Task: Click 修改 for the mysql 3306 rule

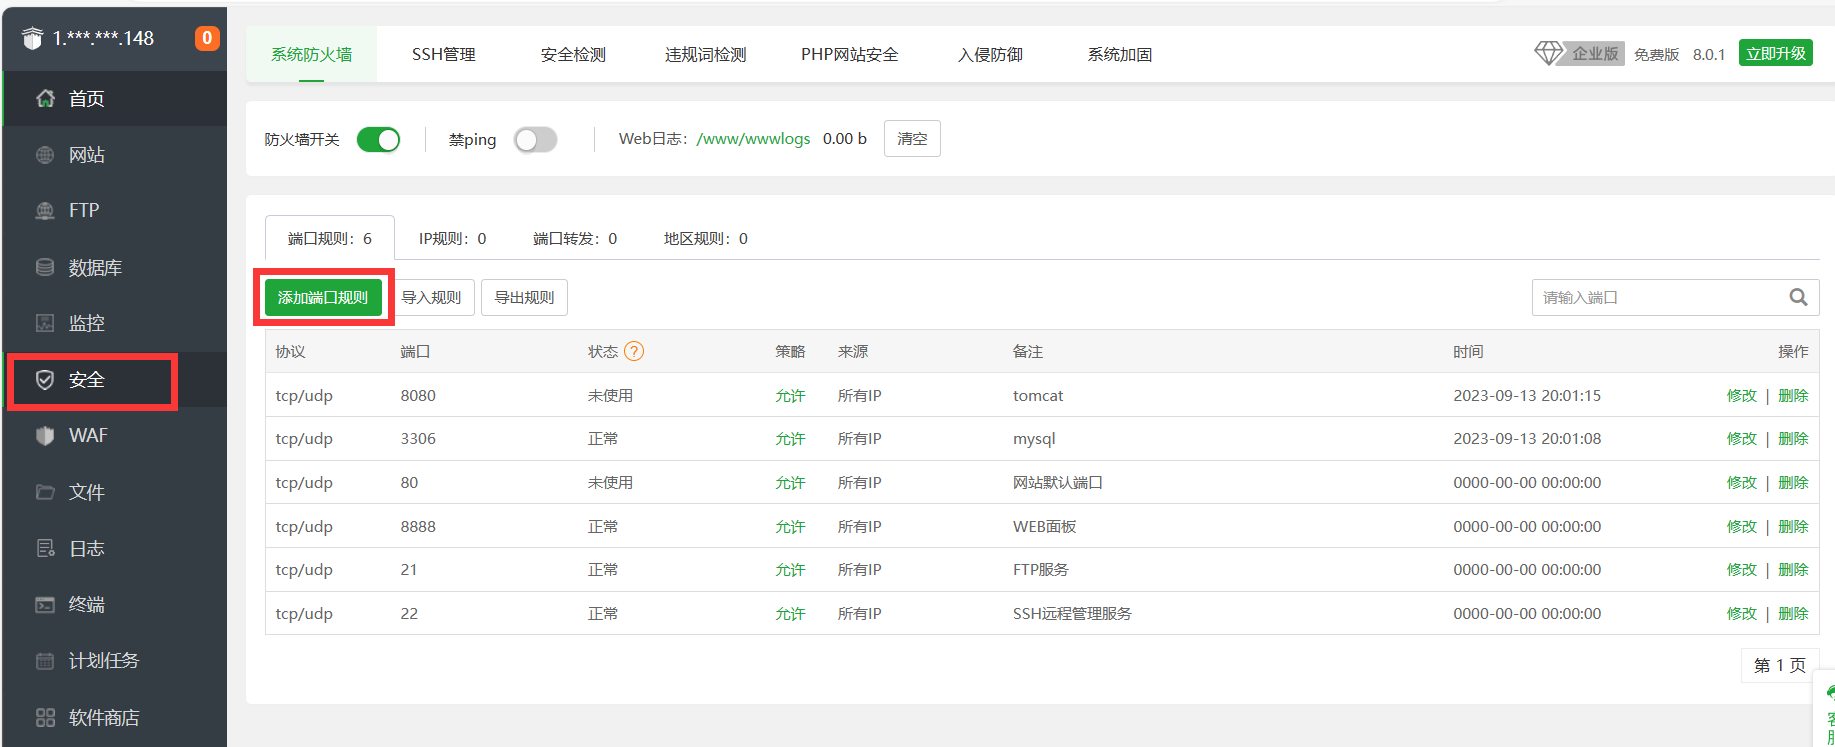Action: click(x=1741, y=438)
